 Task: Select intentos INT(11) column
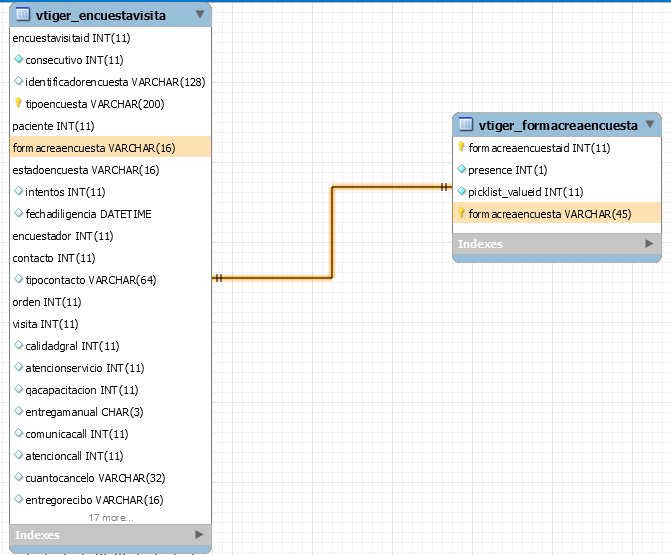click(110, 192)
